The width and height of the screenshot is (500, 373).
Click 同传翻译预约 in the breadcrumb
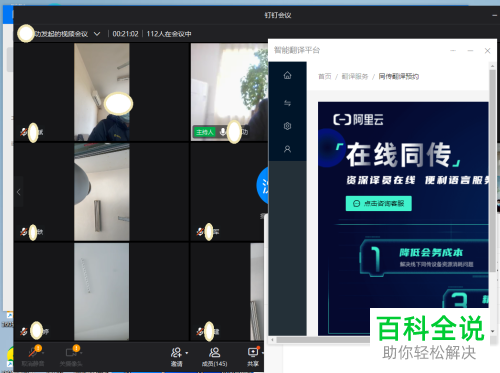pos(399,77)
